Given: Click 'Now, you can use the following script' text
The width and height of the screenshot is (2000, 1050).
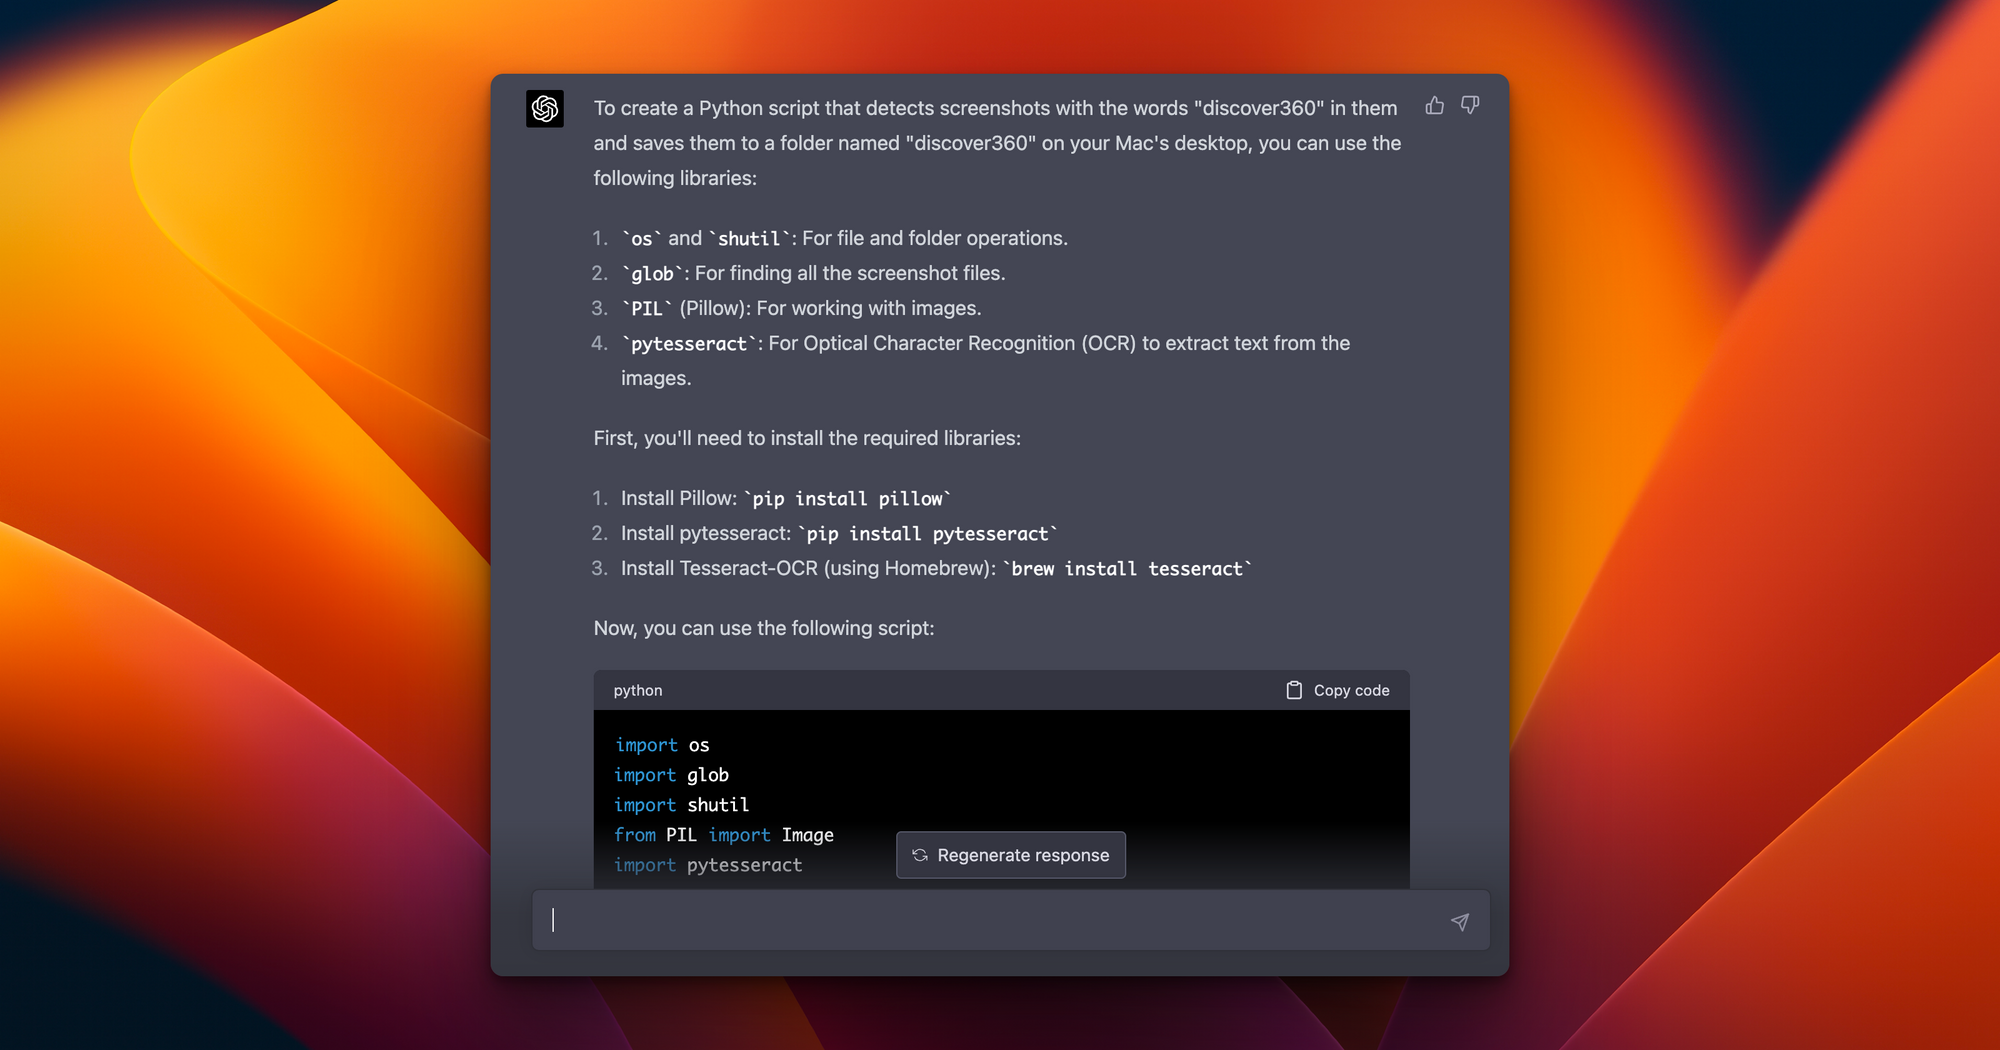Looking at the screenshot, I should [x=764, y=628].
